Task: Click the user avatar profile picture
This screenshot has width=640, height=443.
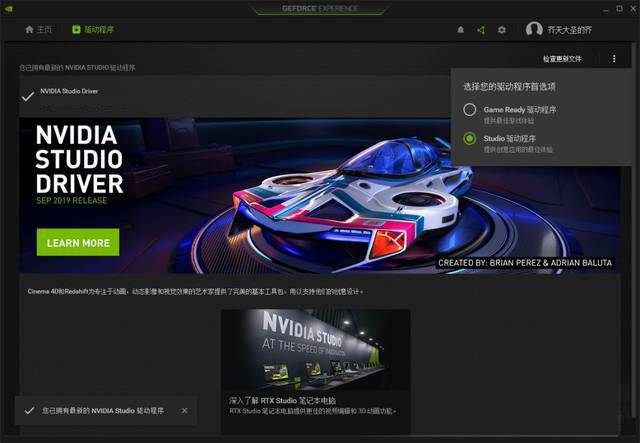Action: click(534, 29)
